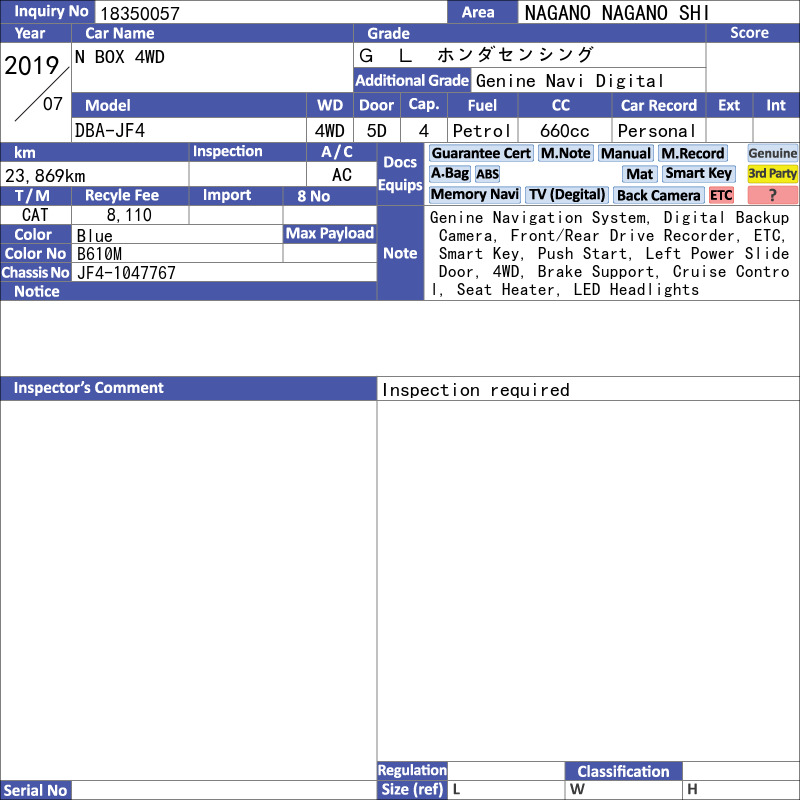Click the Manual document badge
Screen dimensions: 800x800
626,153
